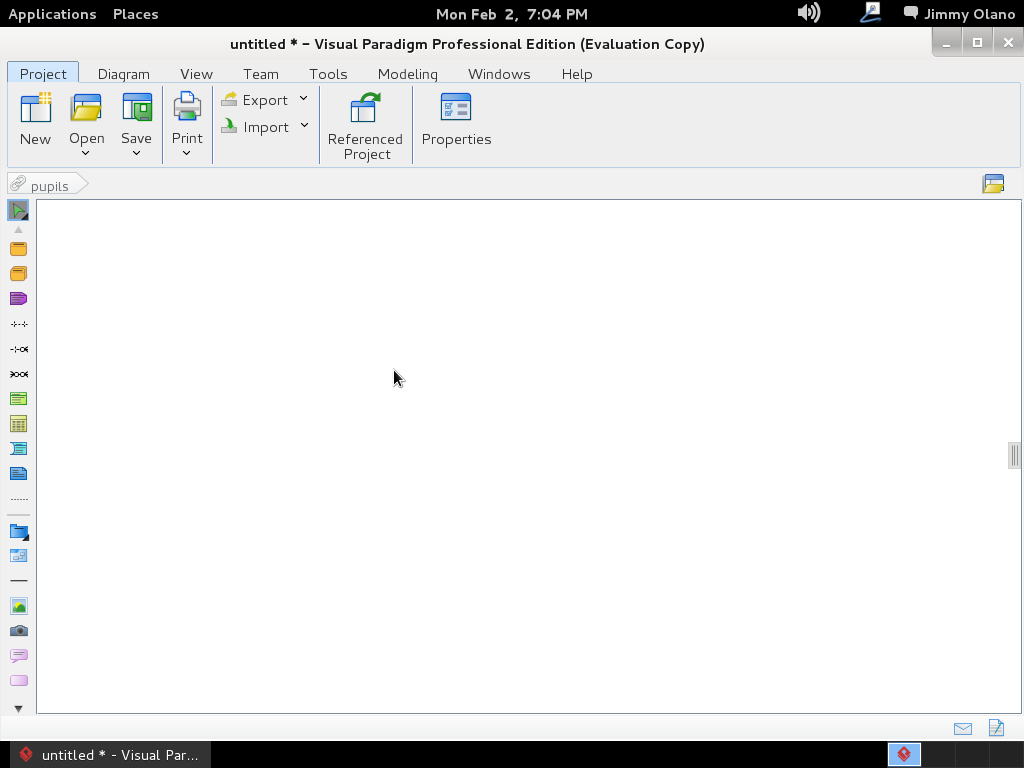1024x768 pixels.
Task: Open project Properties from the ribbon
Action: (456, 120)
